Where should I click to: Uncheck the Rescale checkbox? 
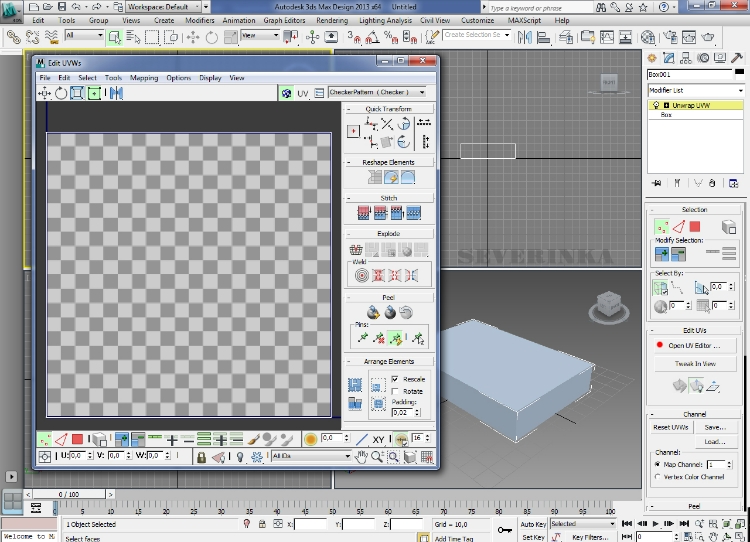[396, 379]
